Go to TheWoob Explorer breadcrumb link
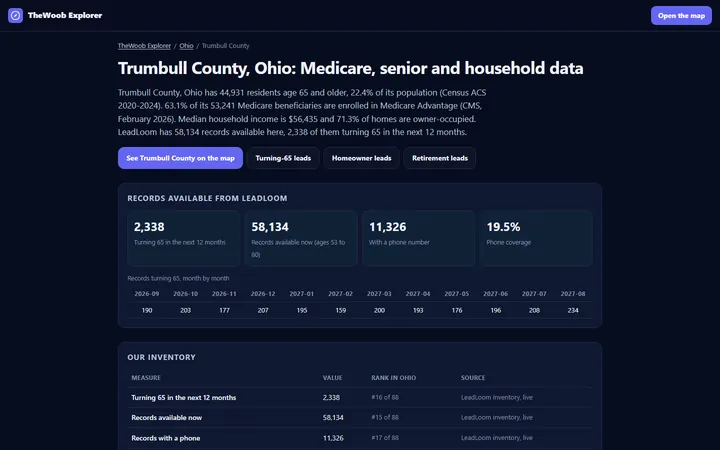 click(x=144, y=46)
